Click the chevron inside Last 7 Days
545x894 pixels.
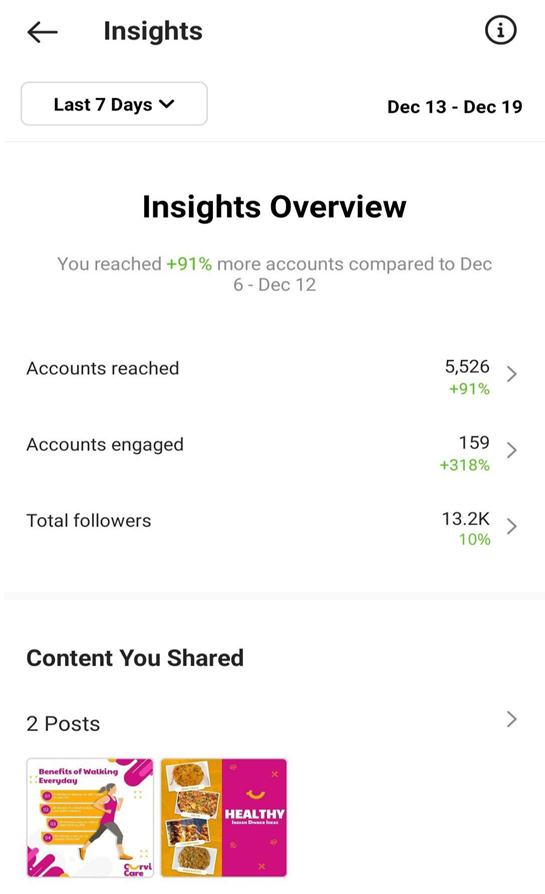[166, 104]
